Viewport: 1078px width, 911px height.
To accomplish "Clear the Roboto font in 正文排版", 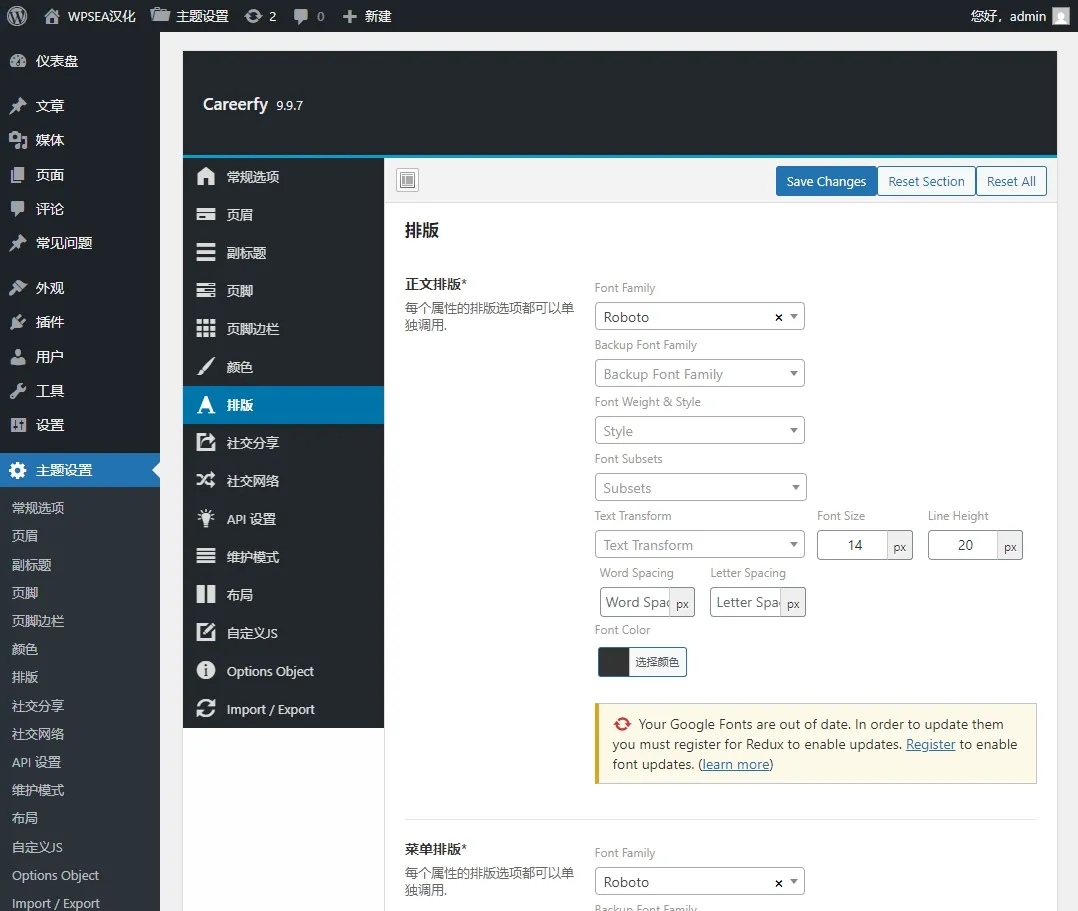I will [x=779, y=317].
